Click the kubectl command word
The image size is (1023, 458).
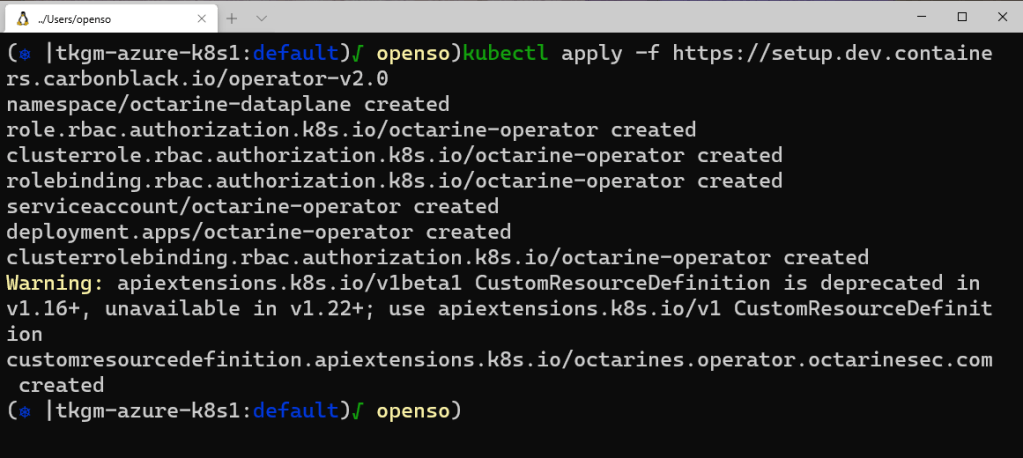point(506,53)
